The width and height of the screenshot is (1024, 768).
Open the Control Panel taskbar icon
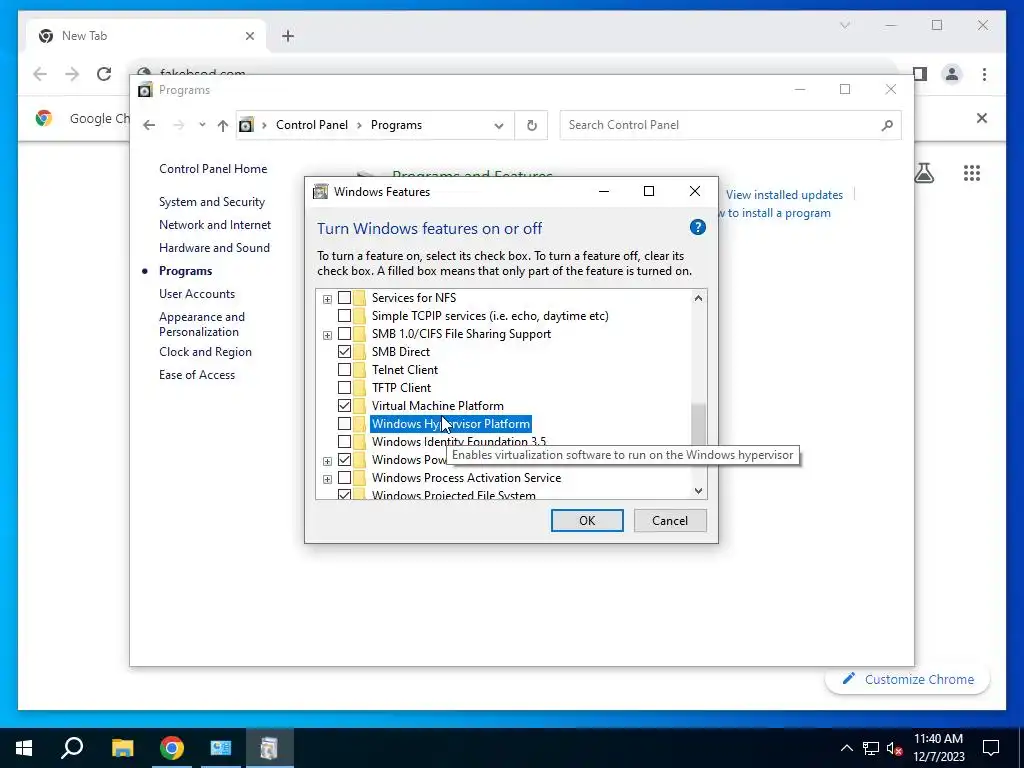click(x=221, y=747)
